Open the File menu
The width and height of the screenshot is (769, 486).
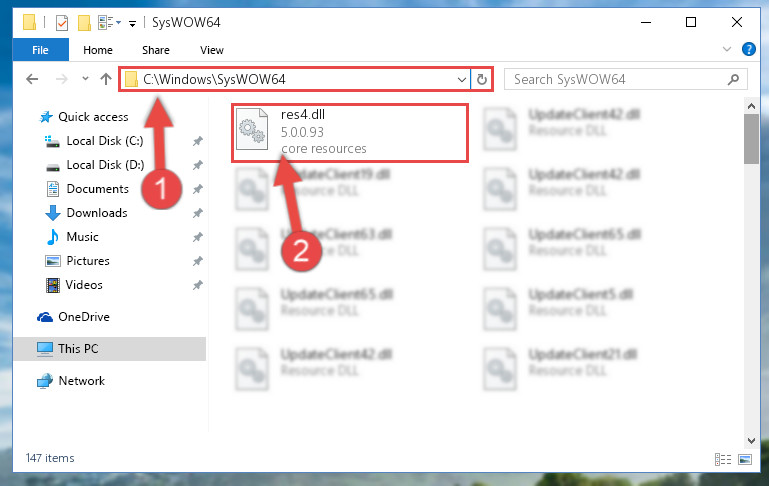pos(41,50)
